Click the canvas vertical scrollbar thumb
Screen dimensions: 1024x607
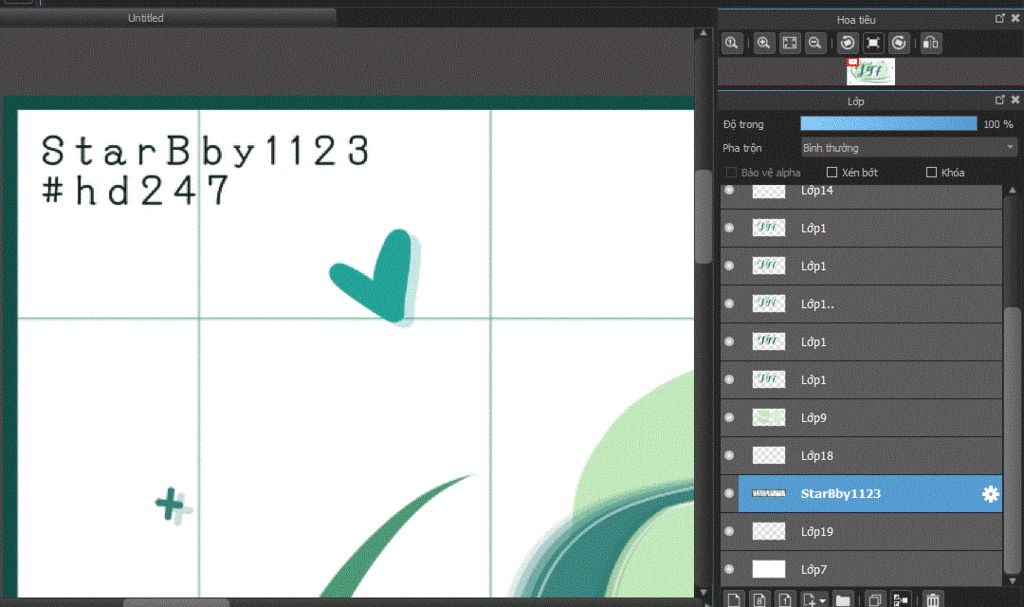703,216
